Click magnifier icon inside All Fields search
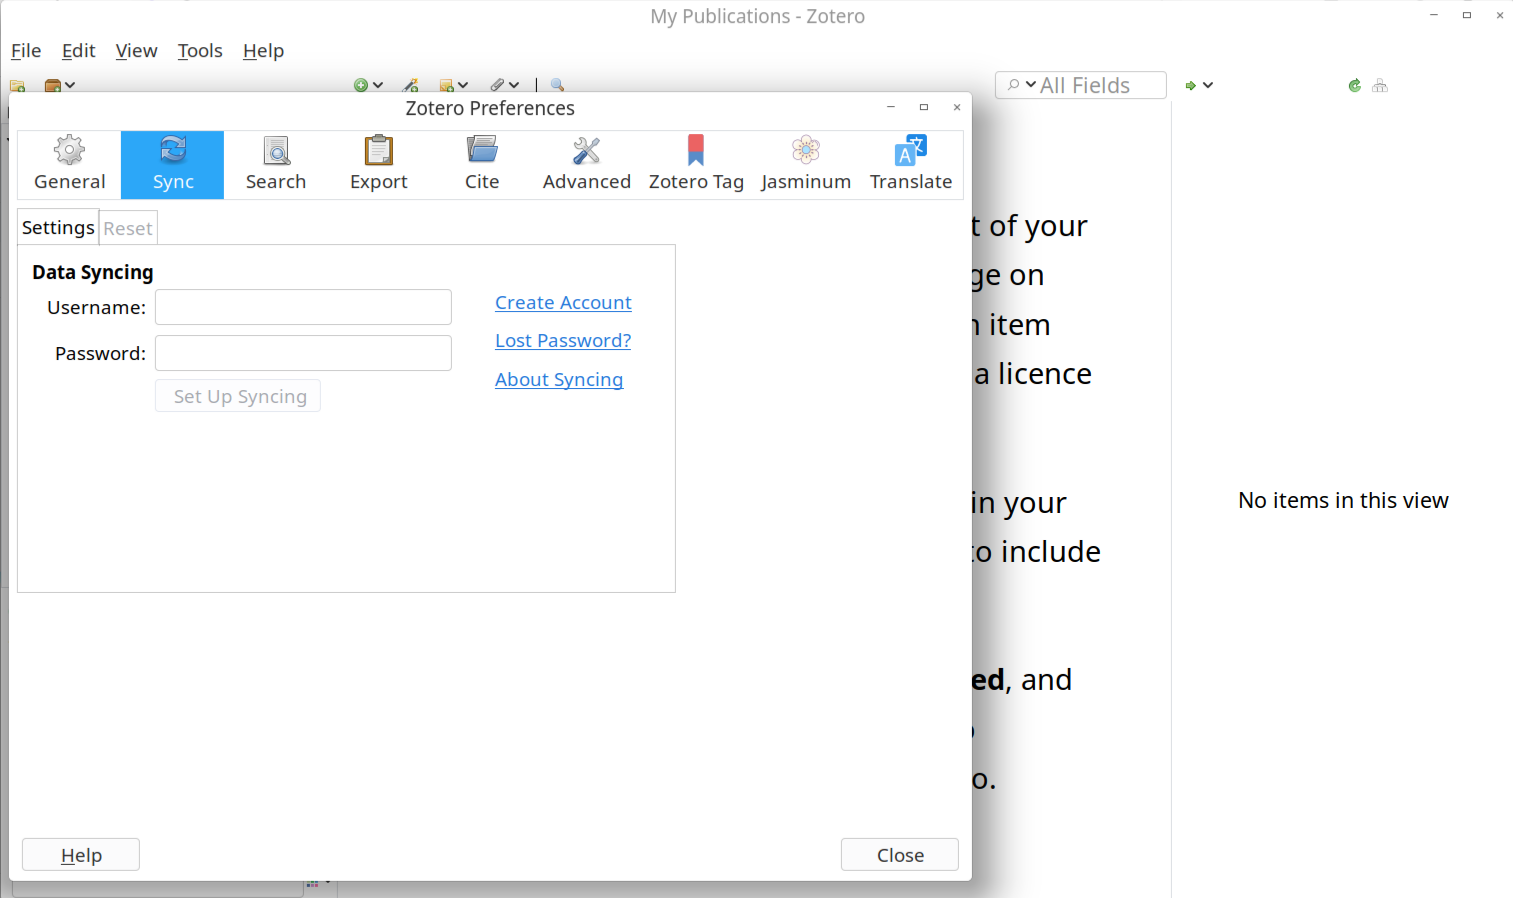1513x898 pixels. pos(1013,85)
